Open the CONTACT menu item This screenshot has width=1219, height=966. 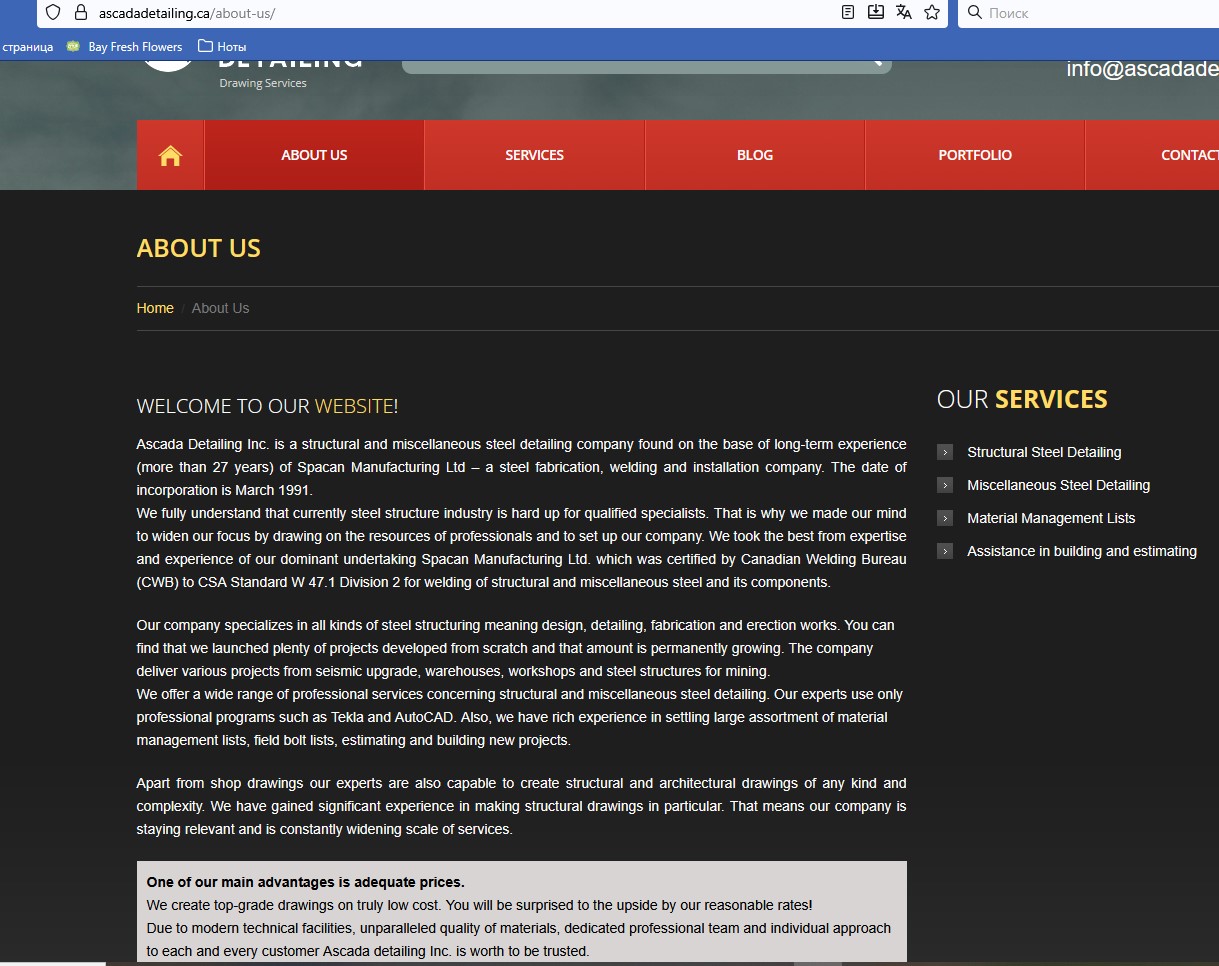click(1152, 155)
